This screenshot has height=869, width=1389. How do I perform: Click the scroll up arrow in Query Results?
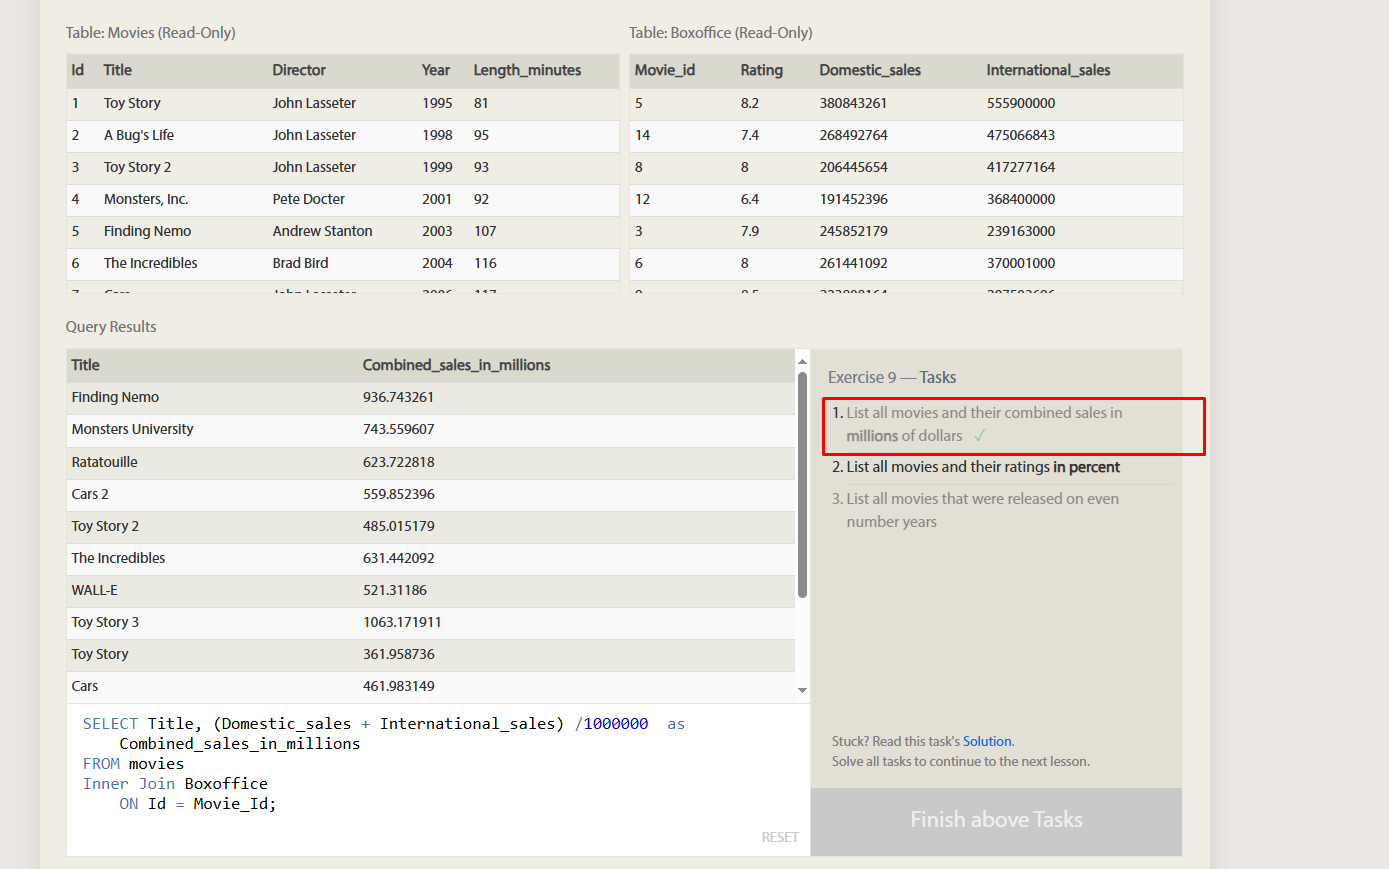802,360
